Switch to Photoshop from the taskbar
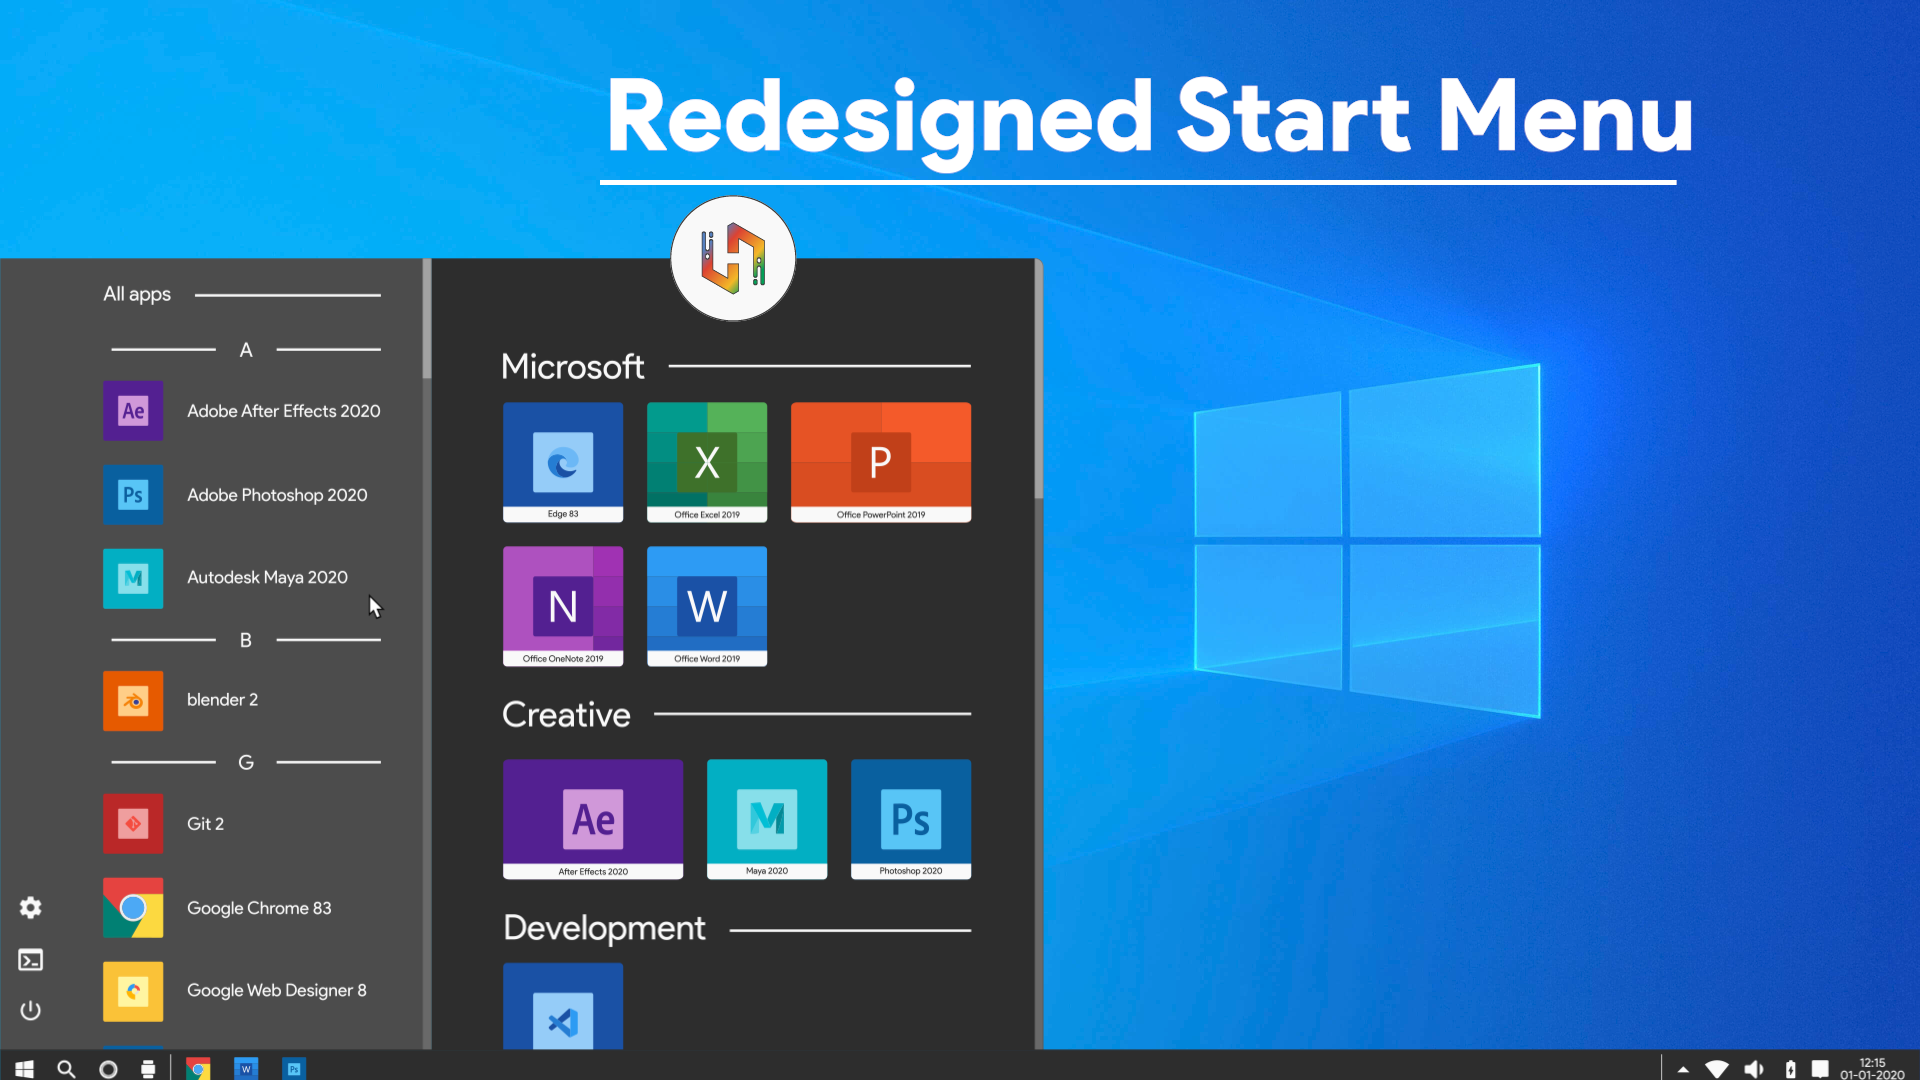Image resolution: width=1920 pixels, height=1080 pixels. [x=294, y=1069]
